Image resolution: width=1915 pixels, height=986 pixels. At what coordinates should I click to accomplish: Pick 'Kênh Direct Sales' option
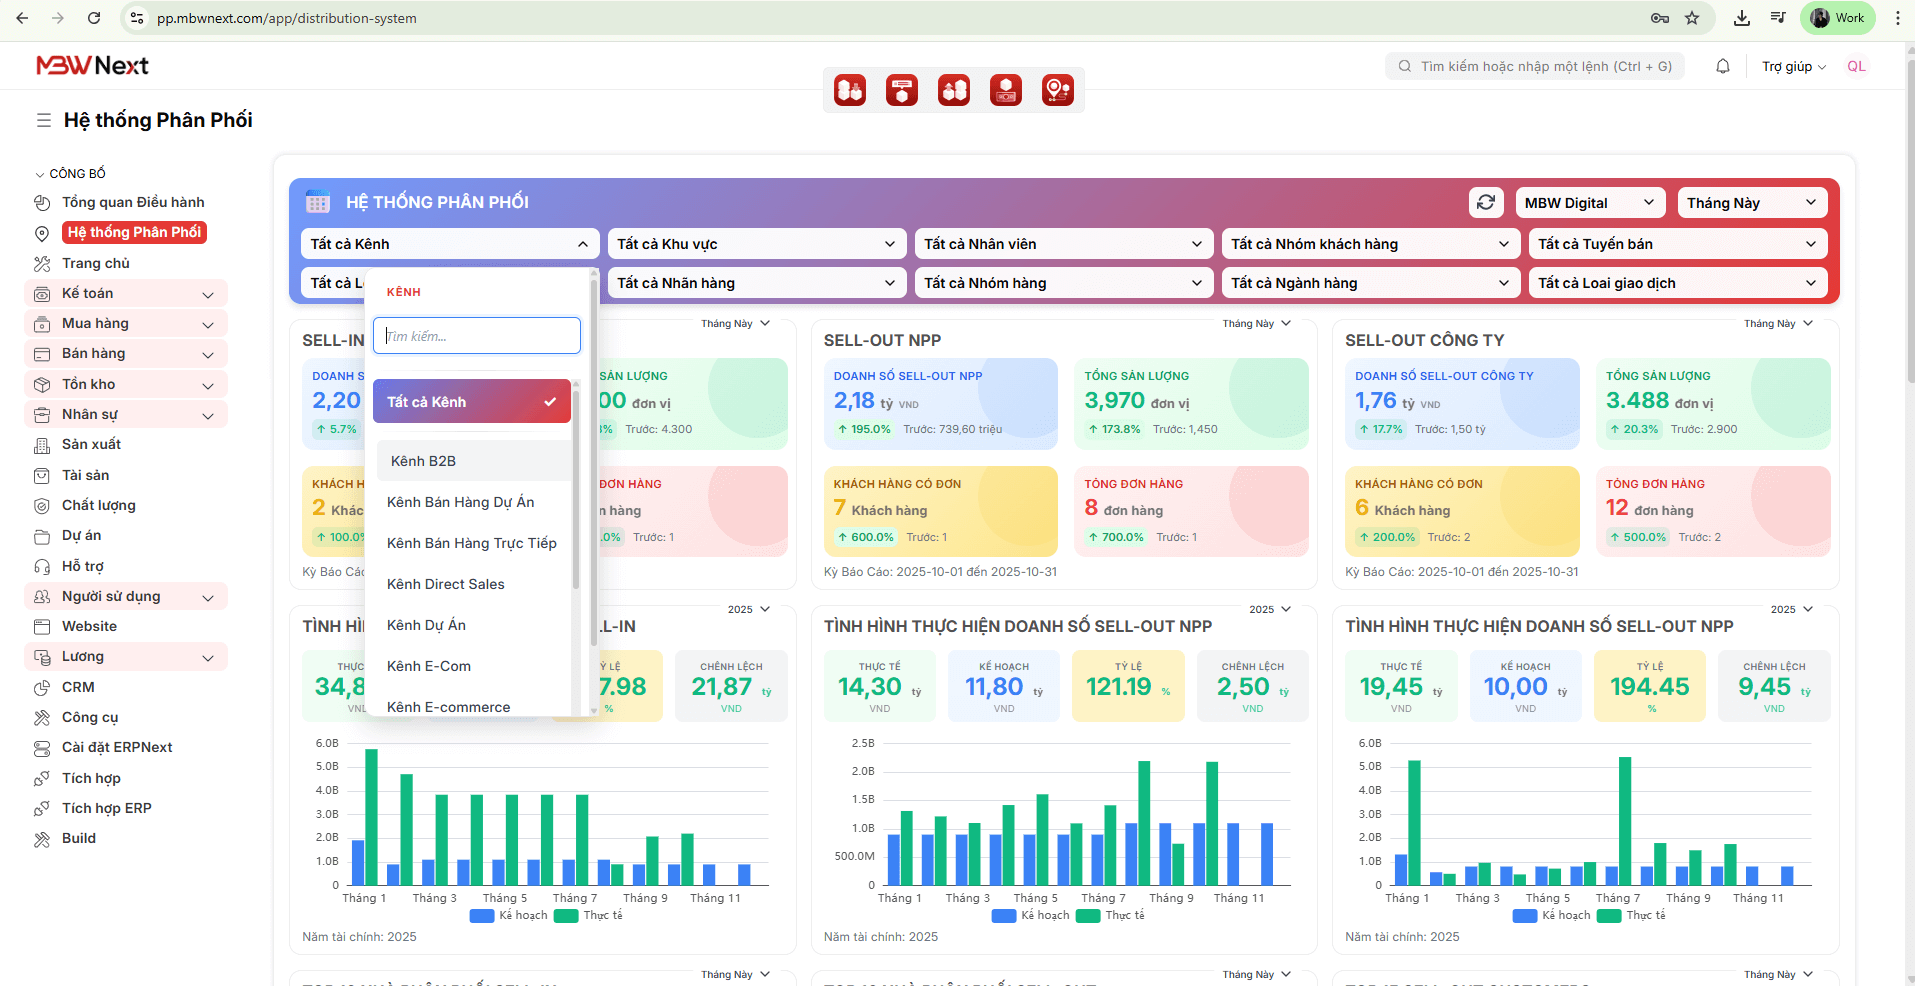(x=446, y=584)
